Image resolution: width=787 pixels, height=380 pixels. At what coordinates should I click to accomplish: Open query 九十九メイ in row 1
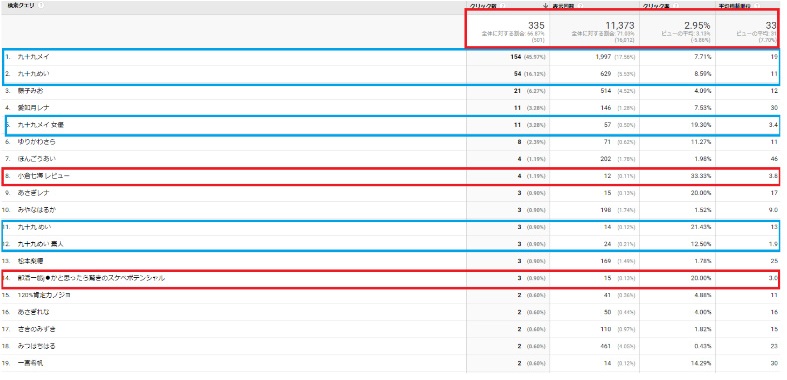pos(33,57)
